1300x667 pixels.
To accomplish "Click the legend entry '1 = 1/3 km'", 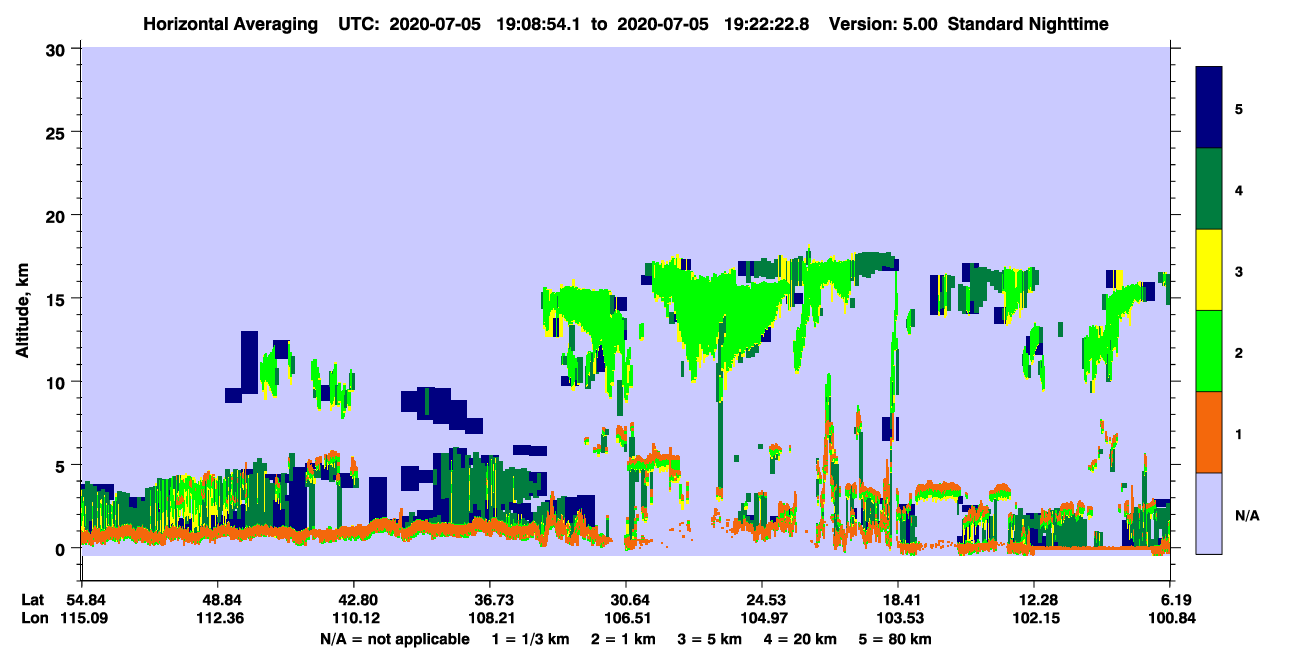I will pyautogui.click(x=533, y=638).
